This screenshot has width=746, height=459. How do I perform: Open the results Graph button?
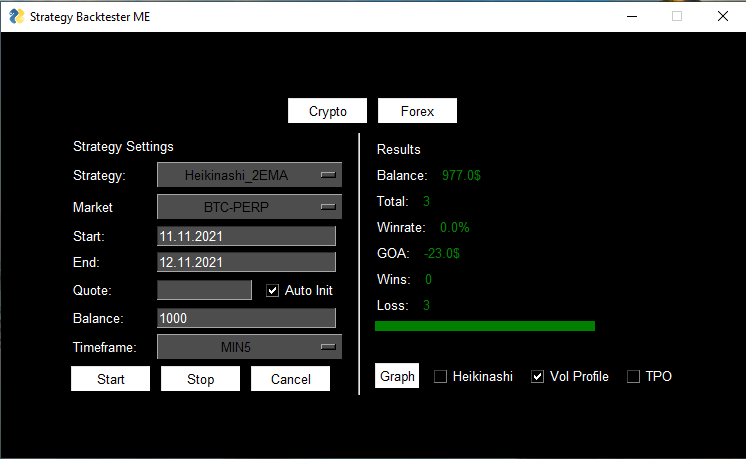[397, 377]
